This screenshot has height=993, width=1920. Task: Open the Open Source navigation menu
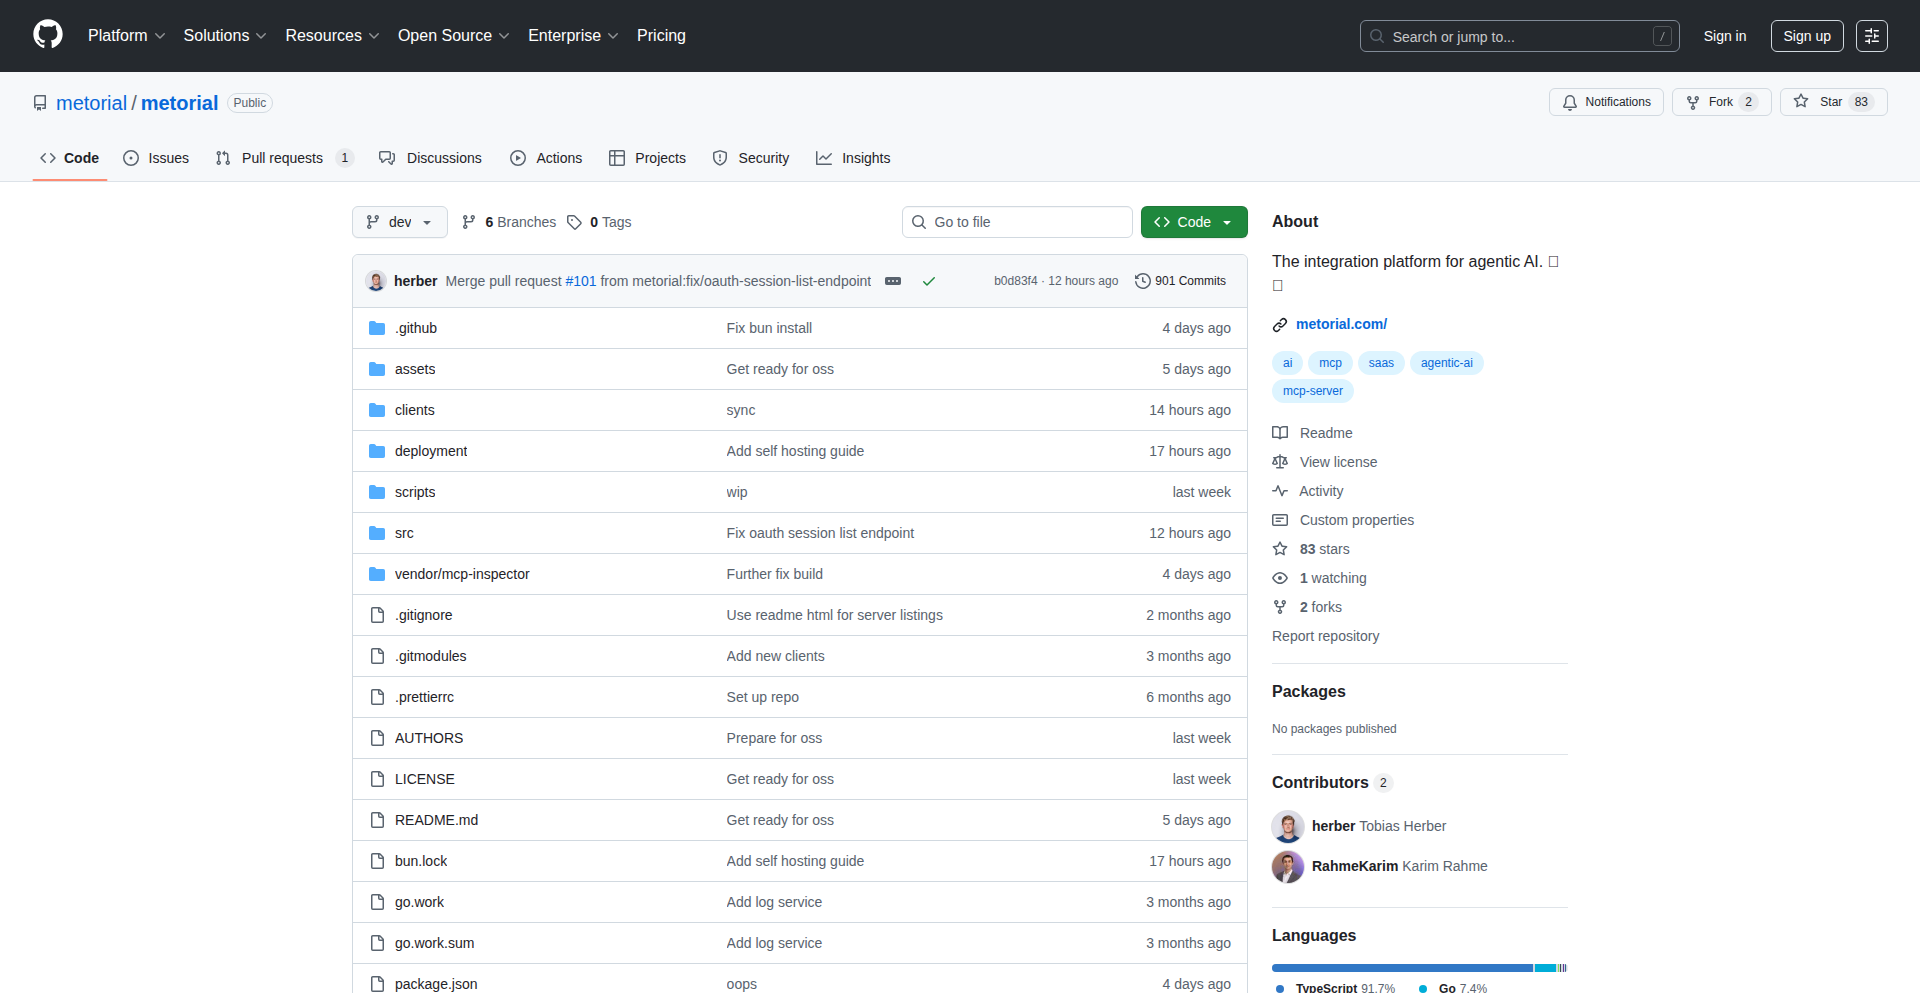(453, 36)
